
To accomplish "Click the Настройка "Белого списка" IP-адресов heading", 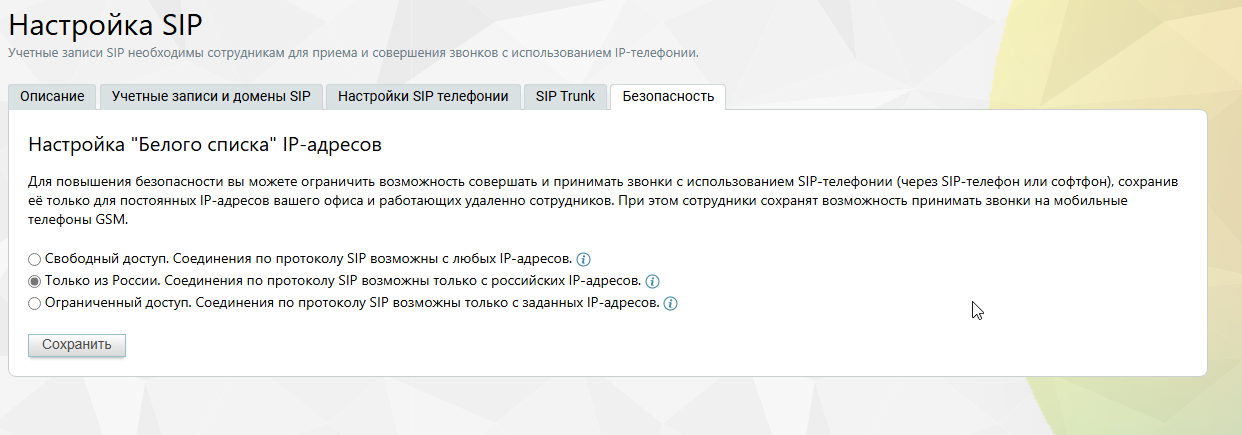I will click(x=205, y=146).
